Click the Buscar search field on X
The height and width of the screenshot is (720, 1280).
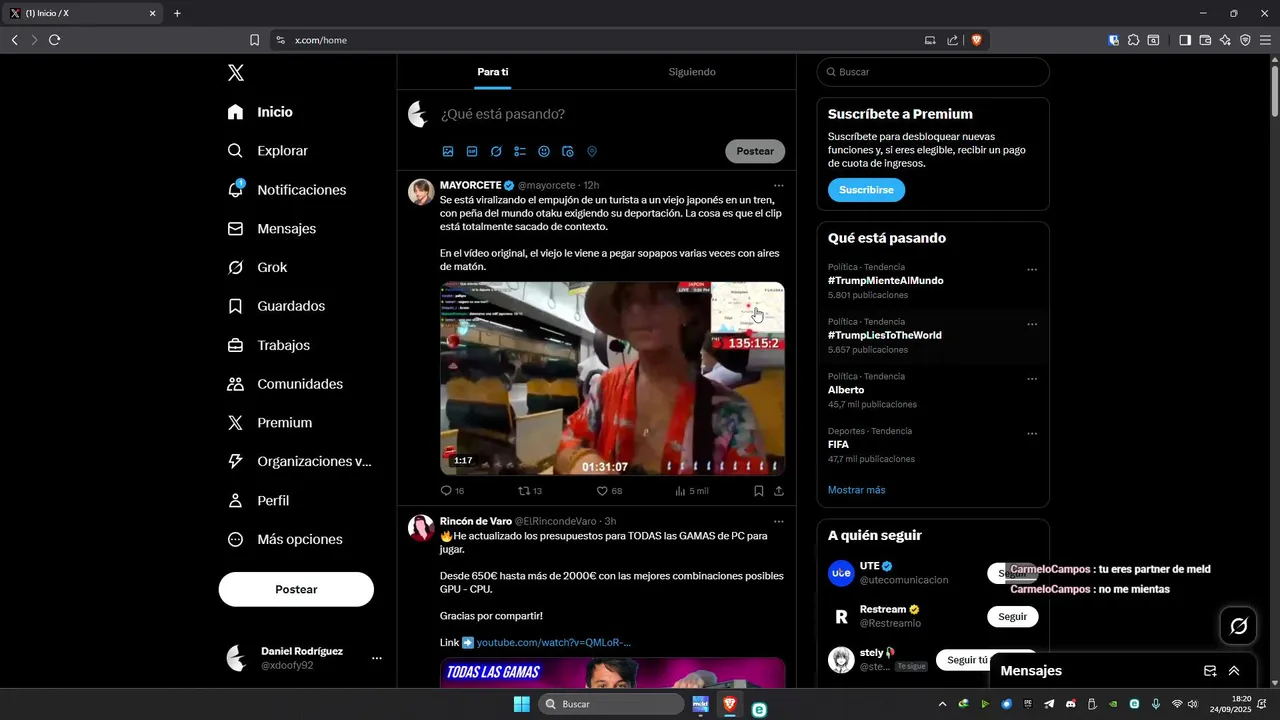(x=933, y=72)
